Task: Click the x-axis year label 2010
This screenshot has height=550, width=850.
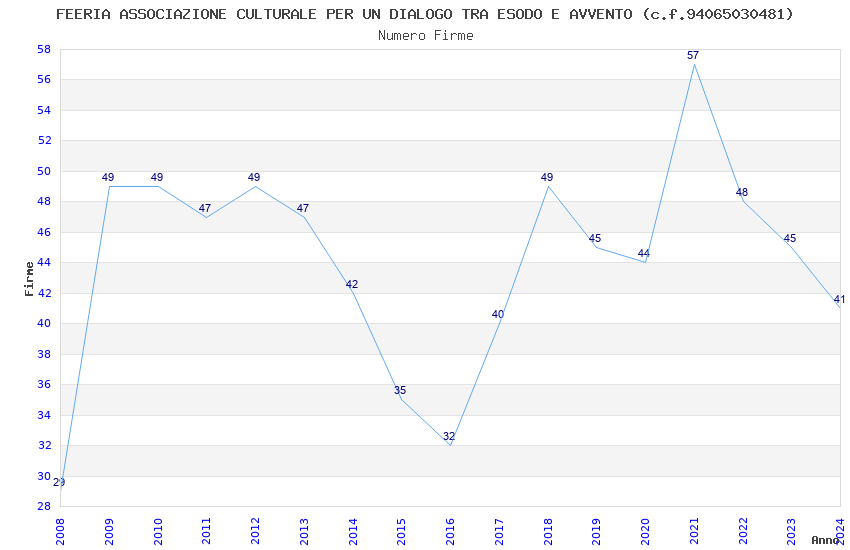Action: tap(158, 531)
